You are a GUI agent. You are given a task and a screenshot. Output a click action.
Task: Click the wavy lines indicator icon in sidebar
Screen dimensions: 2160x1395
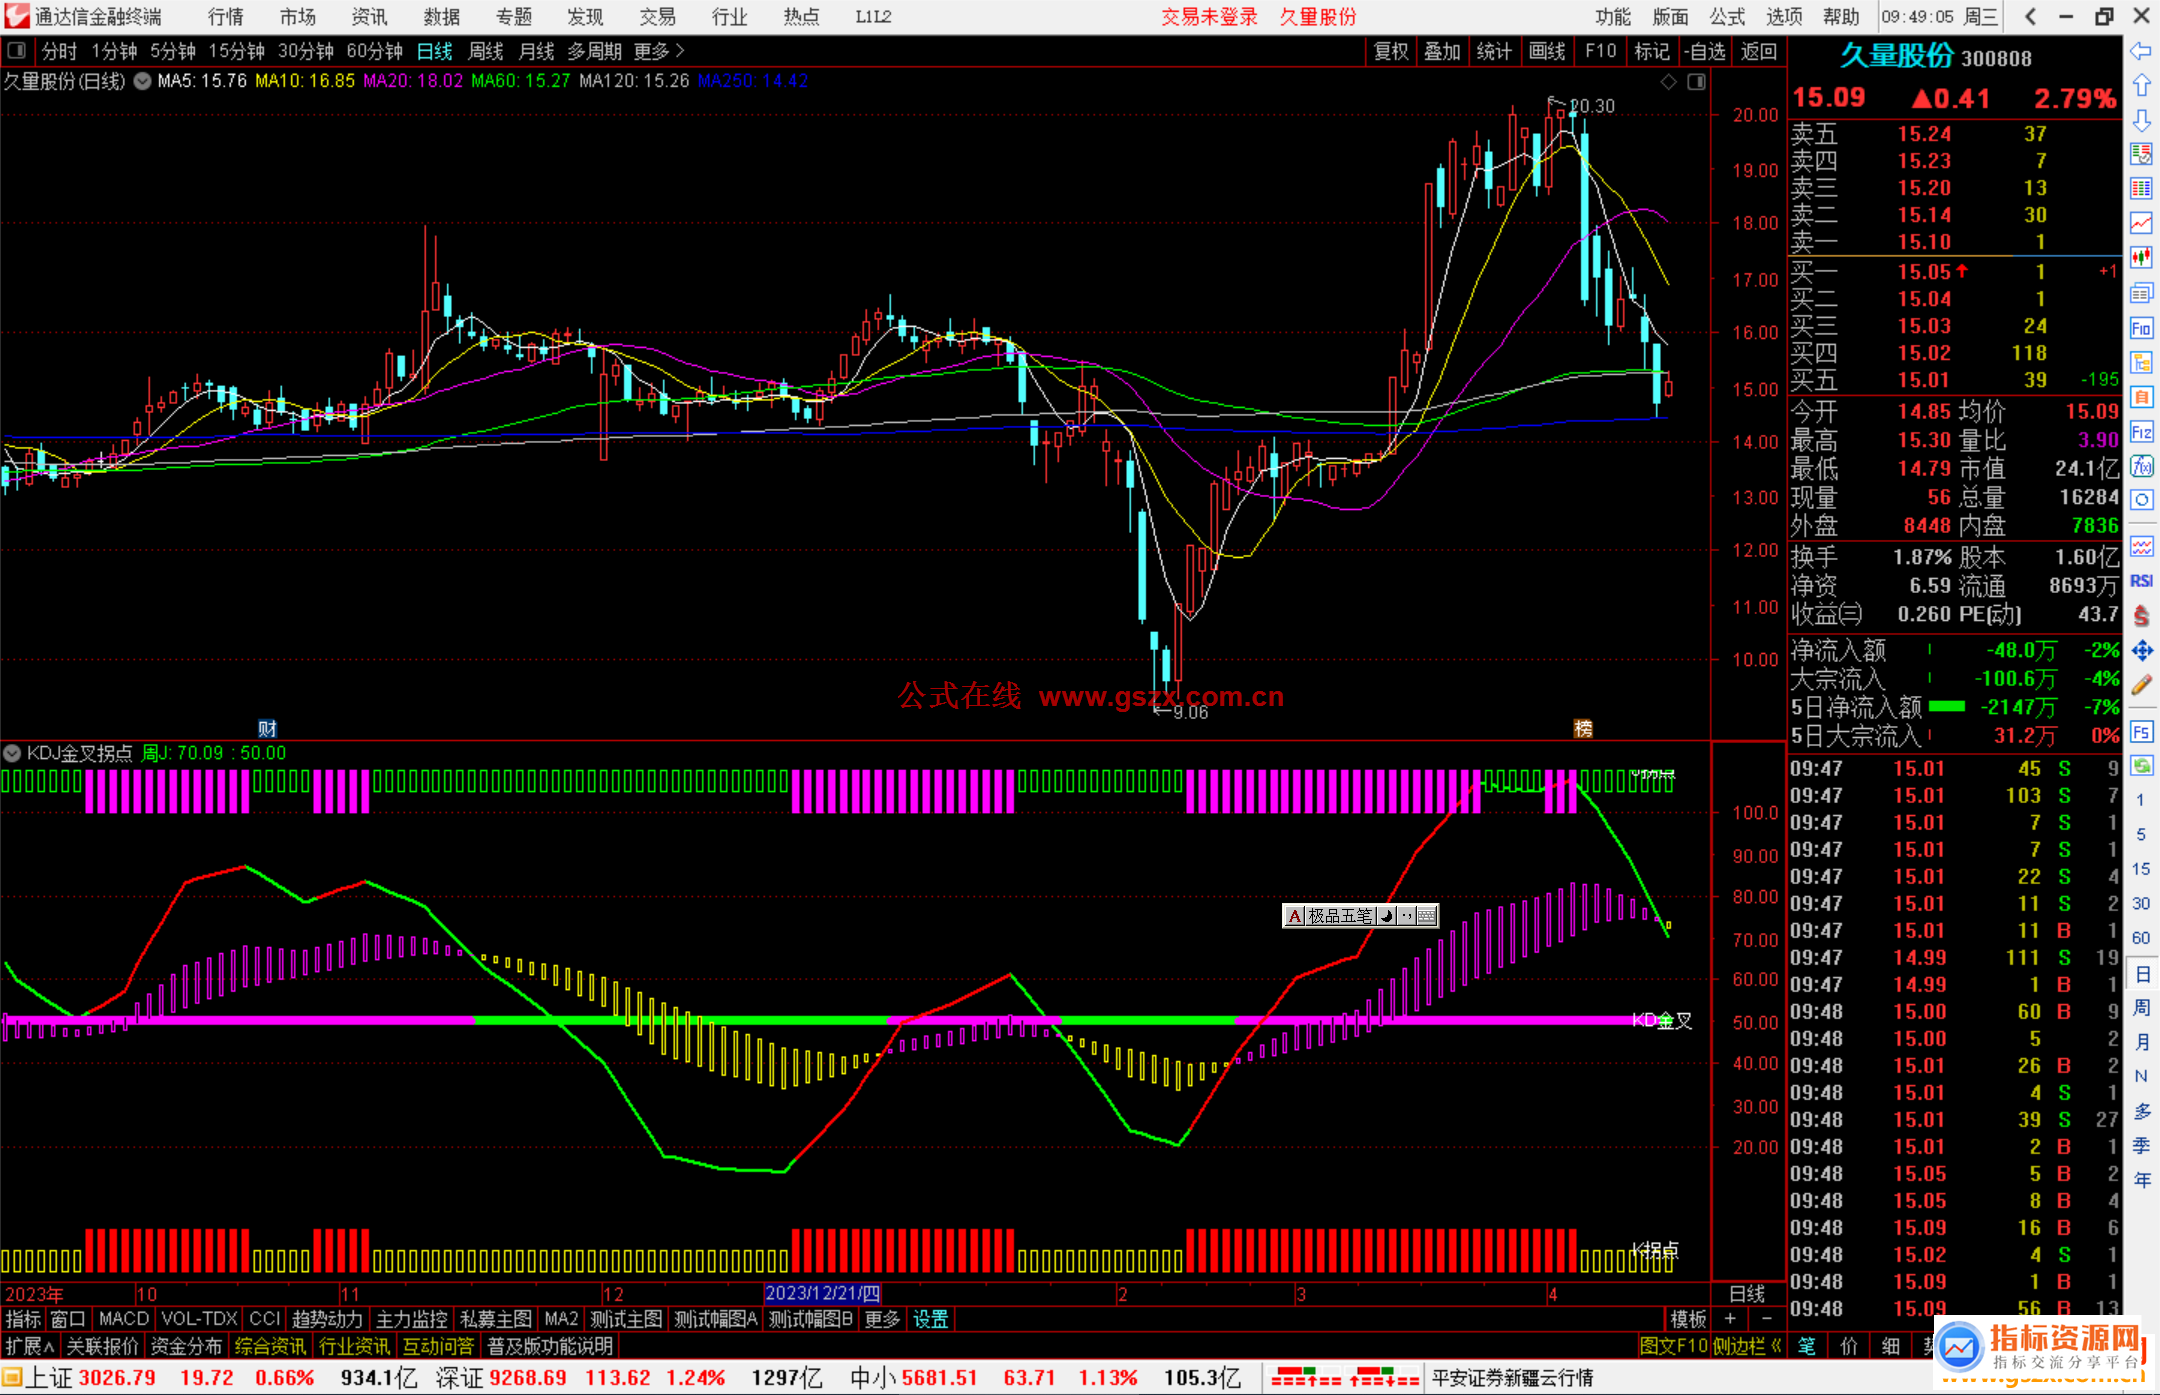pos(2141,546)
